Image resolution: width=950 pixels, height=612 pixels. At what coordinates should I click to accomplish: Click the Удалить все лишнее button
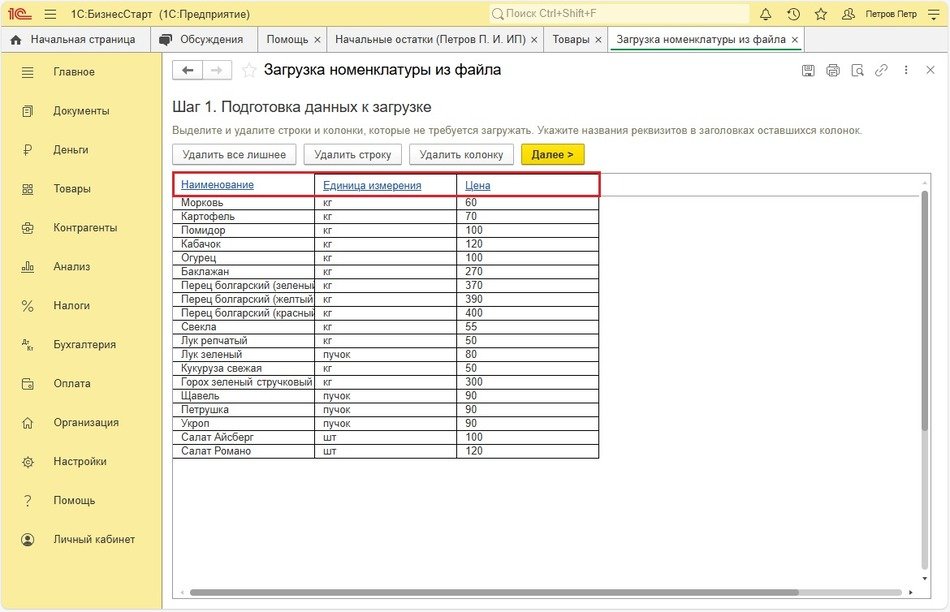[234, 155]
